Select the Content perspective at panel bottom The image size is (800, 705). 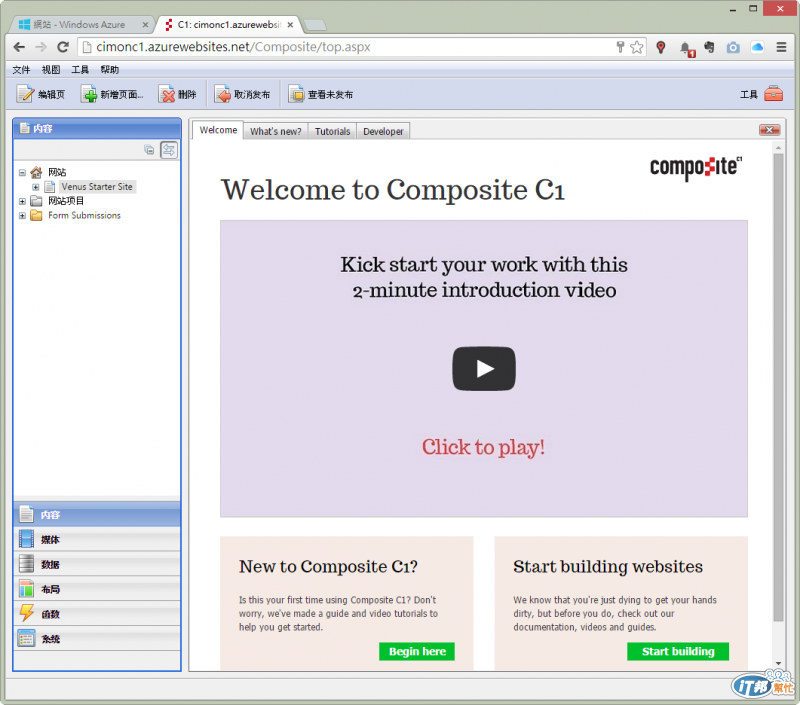pos(97,515)
